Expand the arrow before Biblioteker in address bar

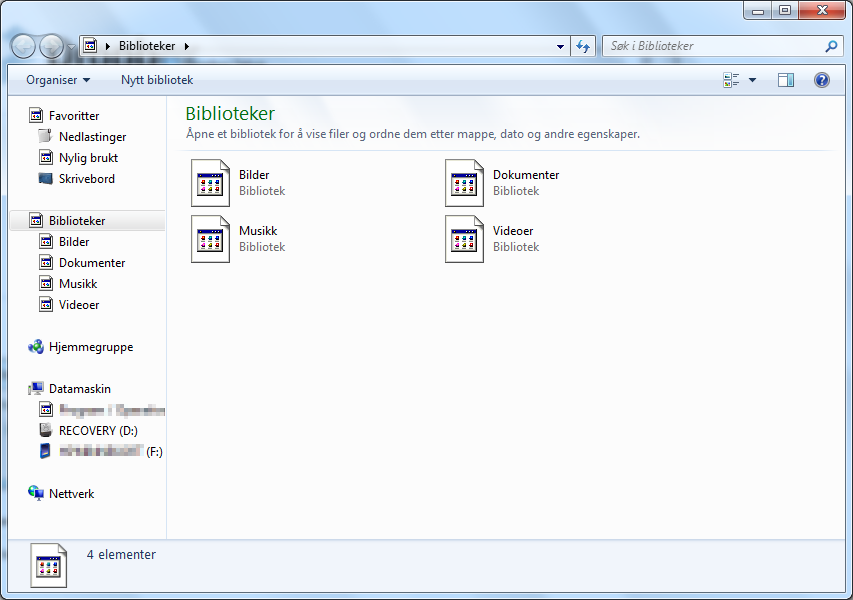click(108, 46)
